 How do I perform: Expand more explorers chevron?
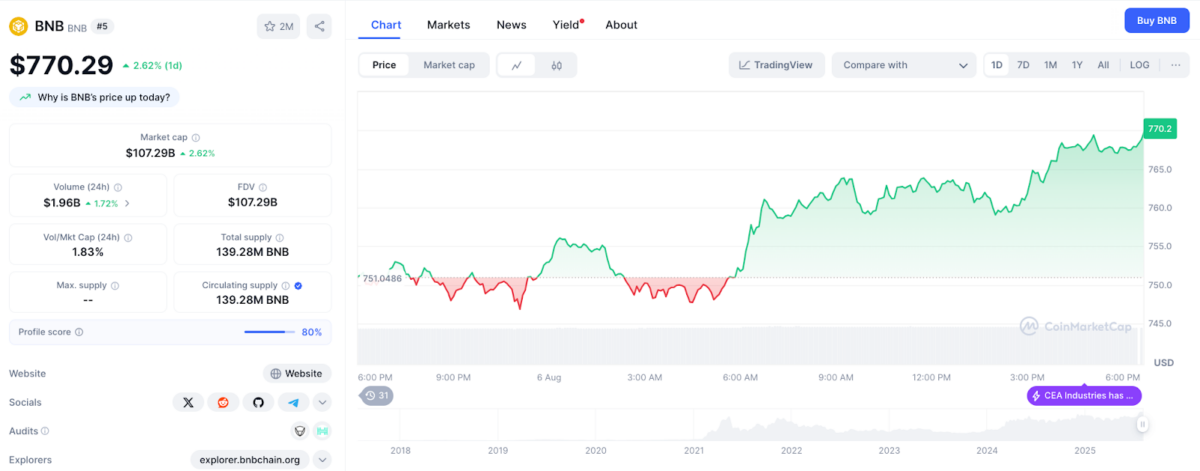click(x=322, y=460)
